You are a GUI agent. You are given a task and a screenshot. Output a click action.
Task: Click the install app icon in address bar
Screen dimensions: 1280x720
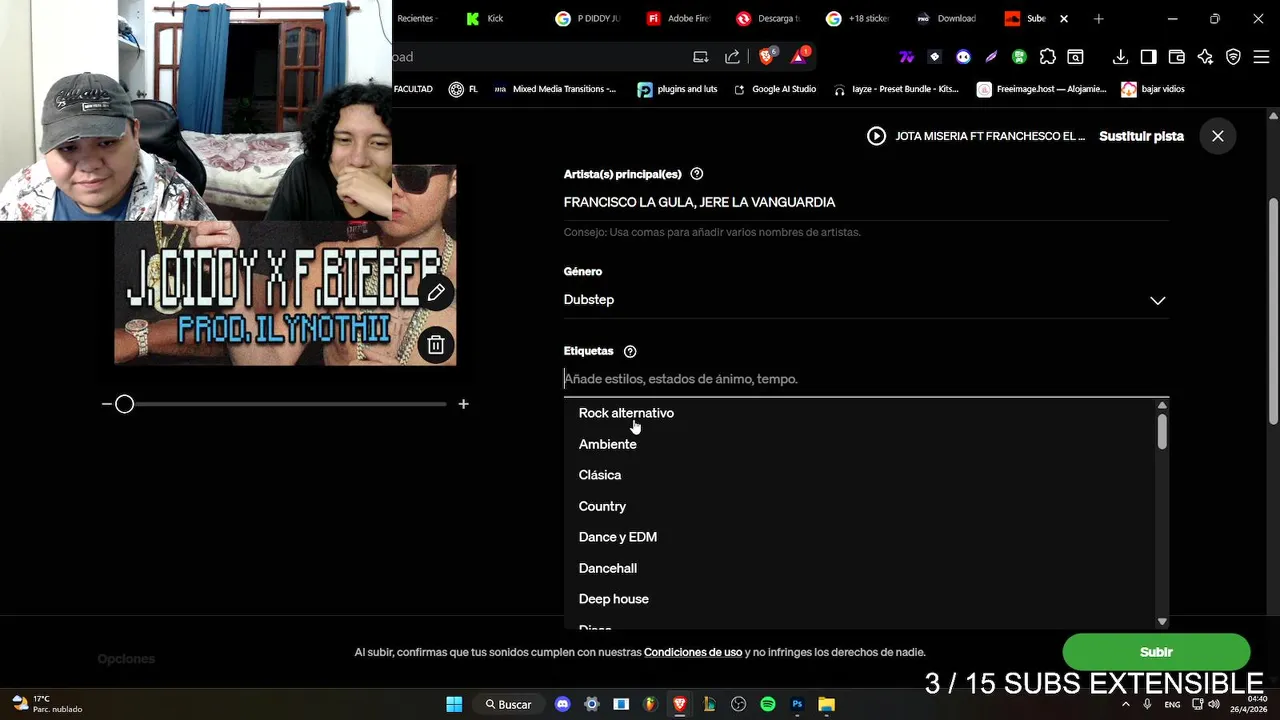(701, 57)
